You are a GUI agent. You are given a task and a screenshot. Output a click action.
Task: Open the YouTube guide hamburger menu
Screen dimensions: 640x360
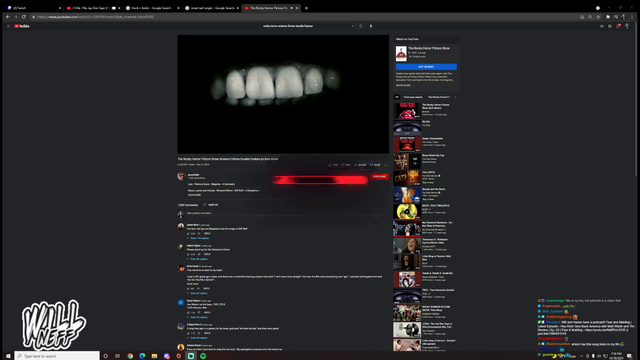[x=8, y=26]
